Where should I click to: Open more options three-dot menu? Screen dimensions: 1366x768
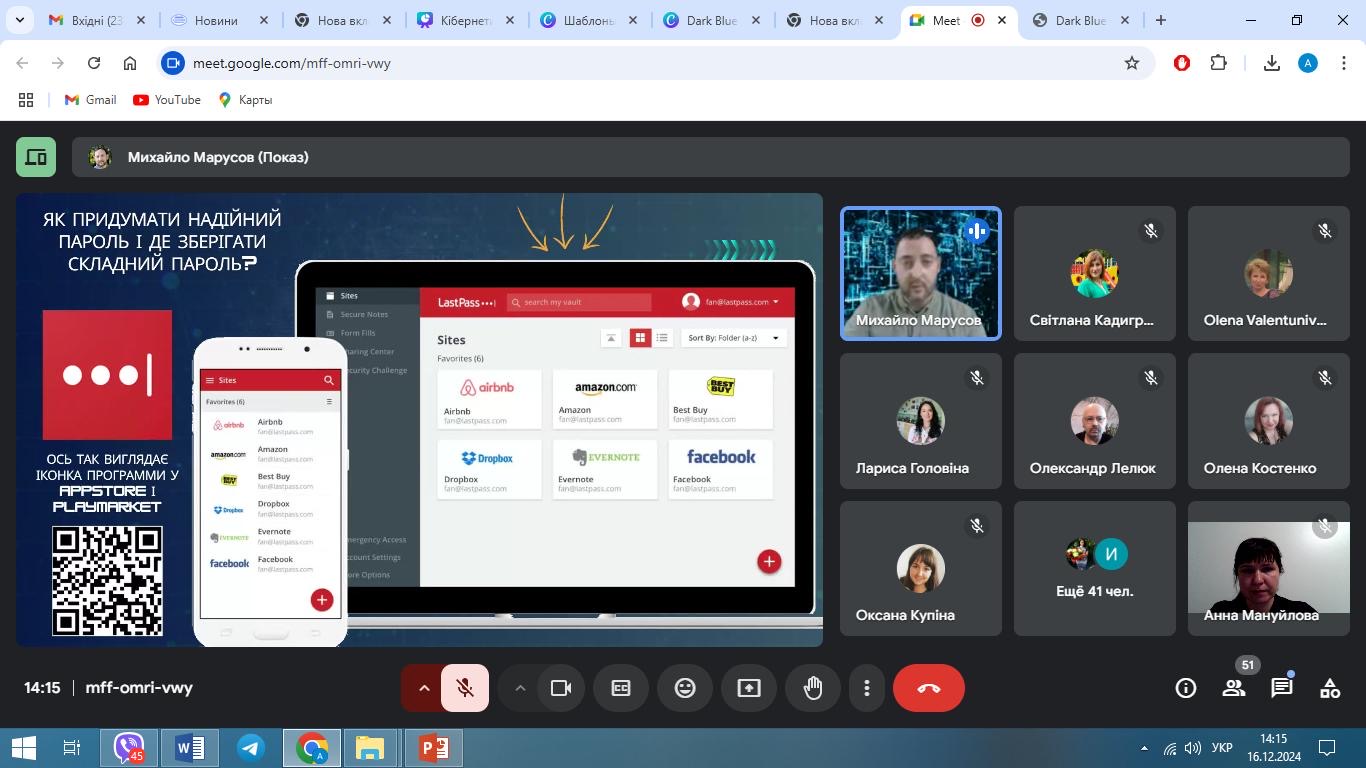(x=867, y=688)
